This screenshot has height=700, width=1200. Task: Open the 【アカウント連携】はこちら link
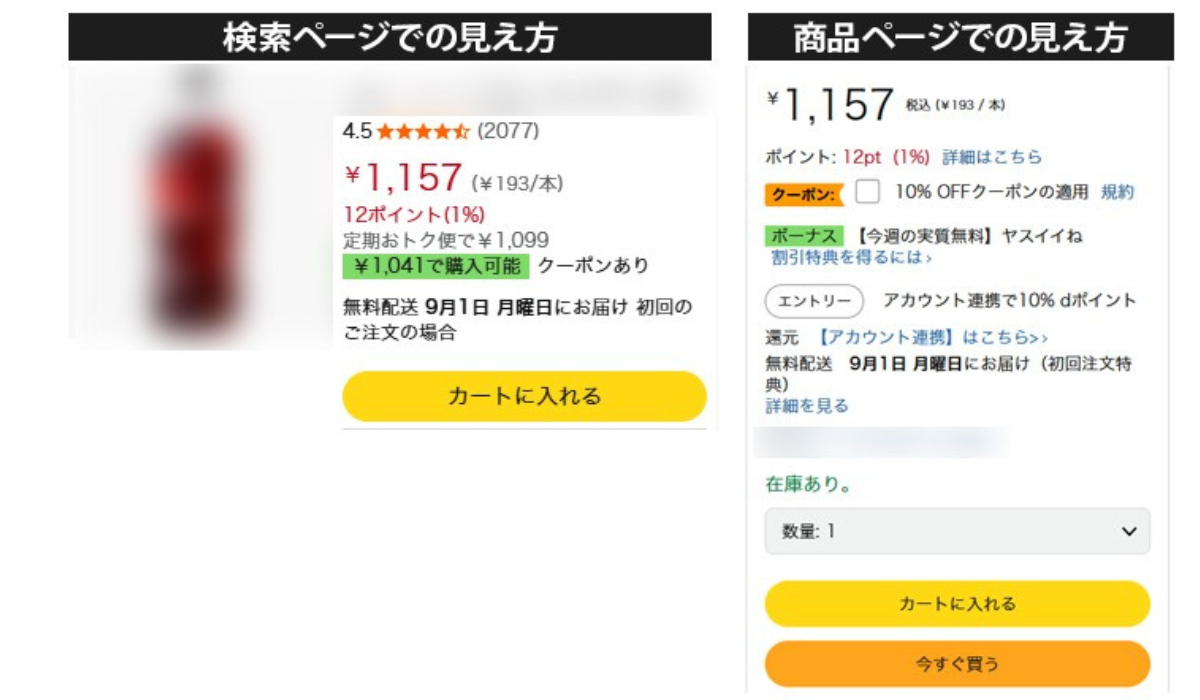click(932, 338)
